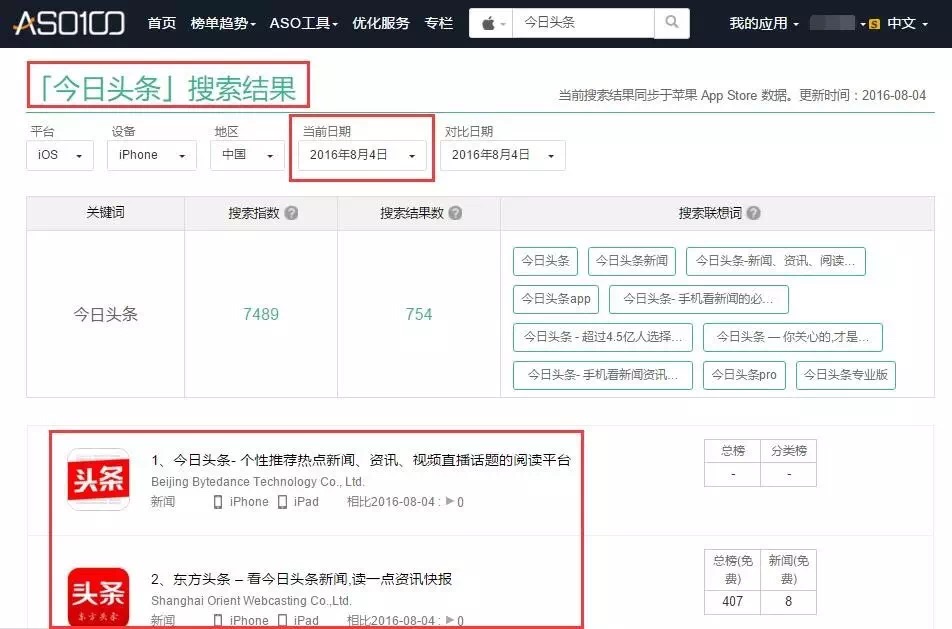
Task: Click the 今日头条 — 你关心的,才是... tag
Action: pyautogui.click(x=792, y=337)
